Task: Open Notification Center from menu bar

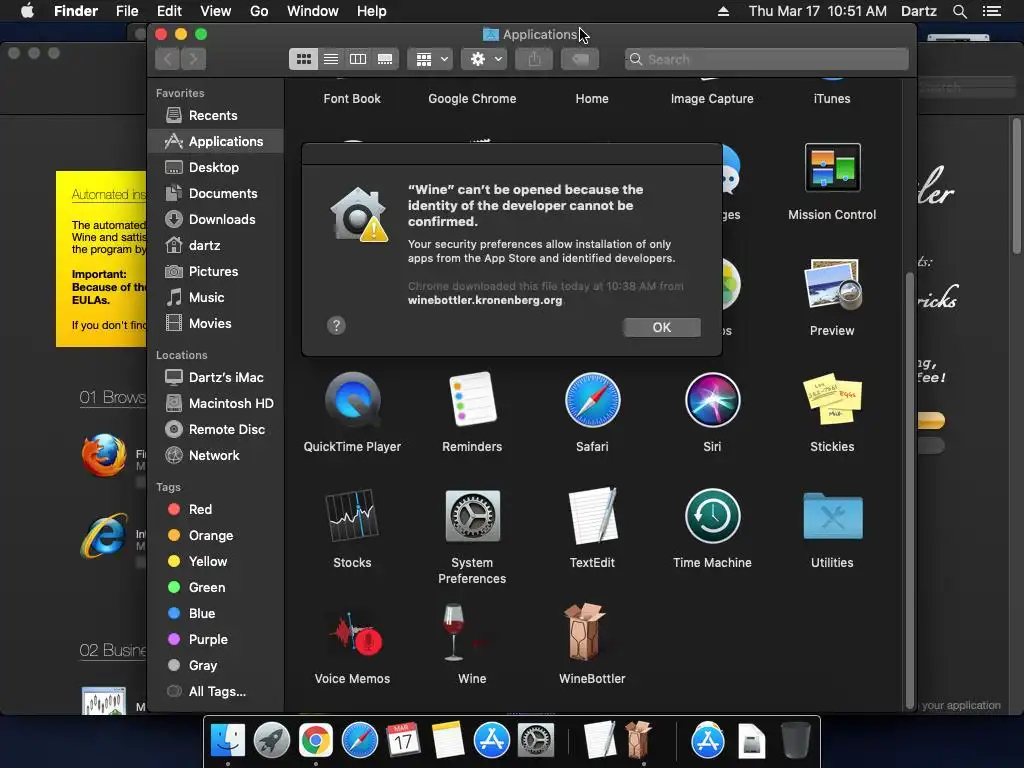Action: 992,11
